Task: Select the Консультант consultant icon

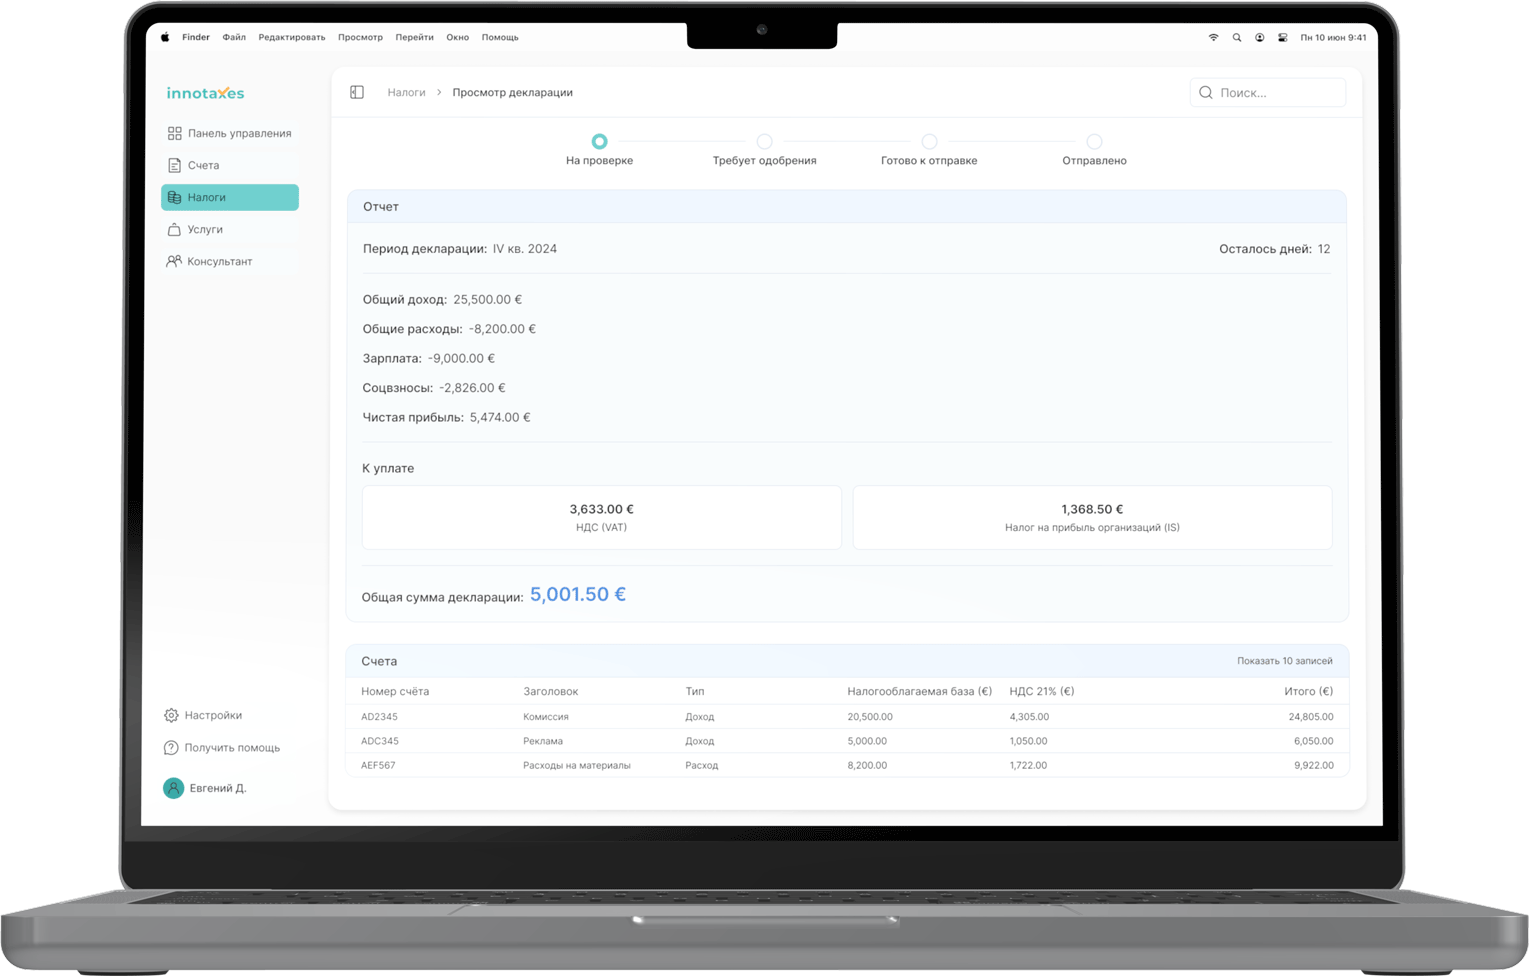Action: coord(174,261)
